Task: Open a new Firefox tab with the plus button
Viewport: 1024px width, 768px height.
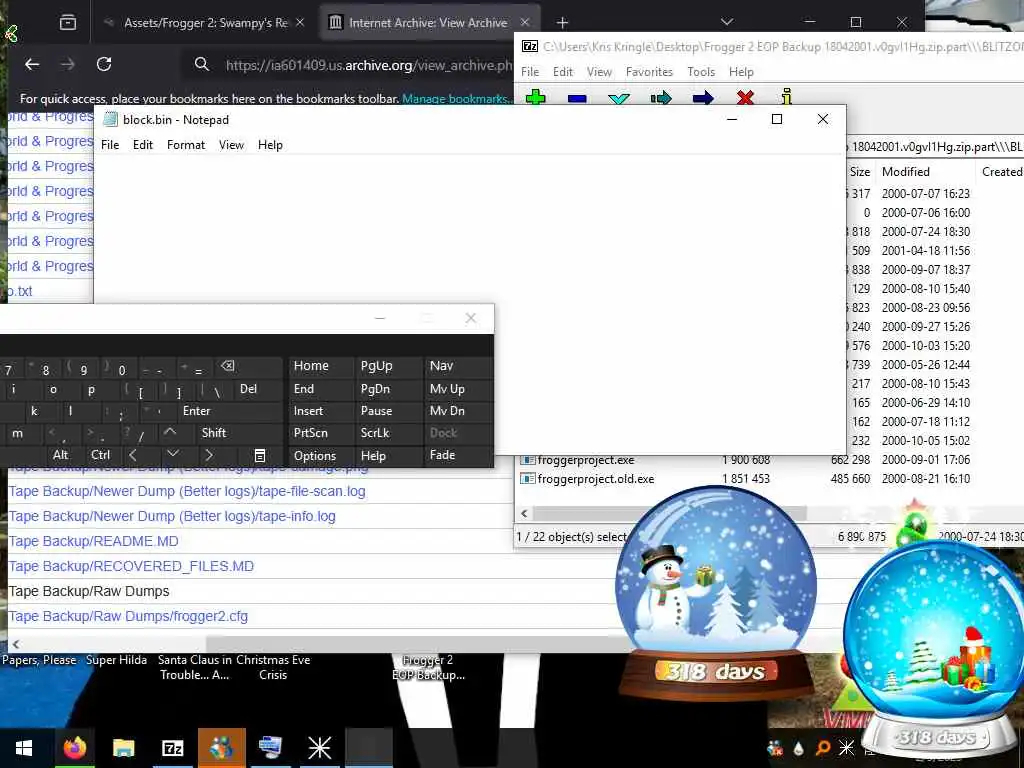Action: [x=562, y=23]
